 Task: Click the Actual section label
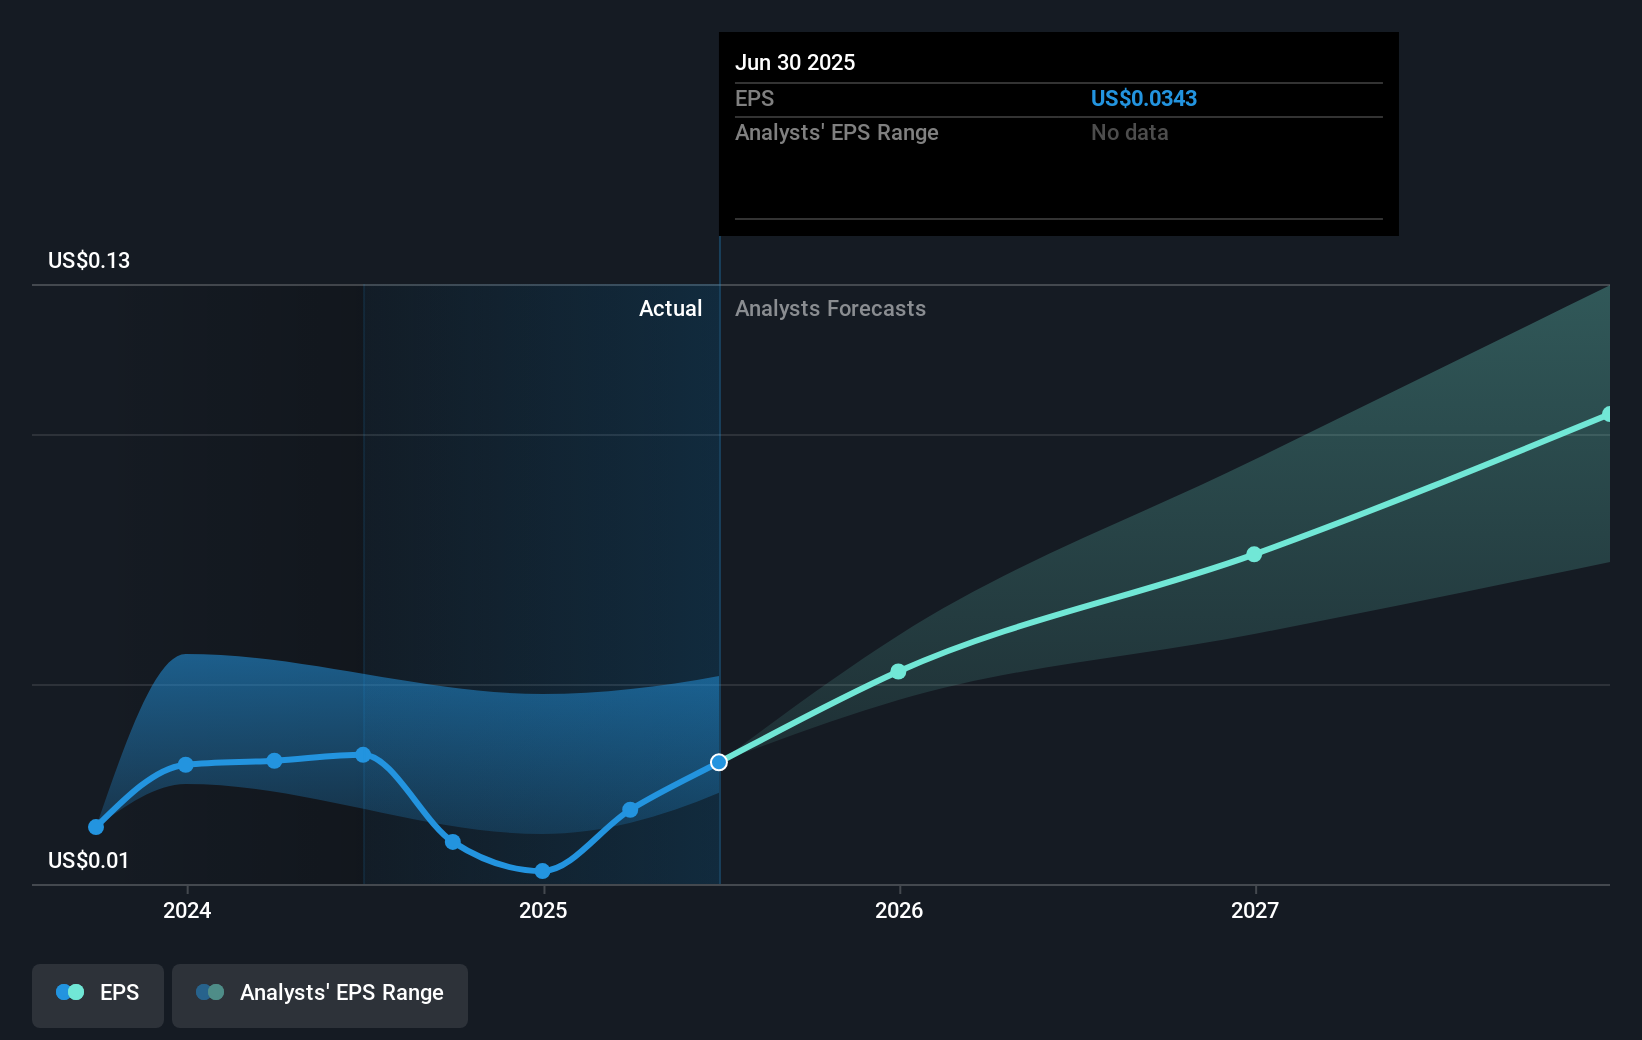tap(670, 309)
